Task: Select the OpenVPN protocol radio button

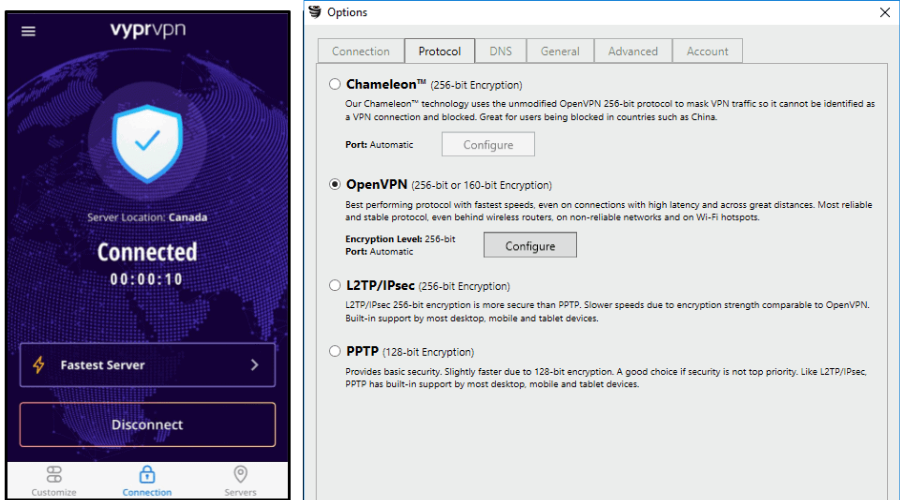Action: click(x=335, y=184)
